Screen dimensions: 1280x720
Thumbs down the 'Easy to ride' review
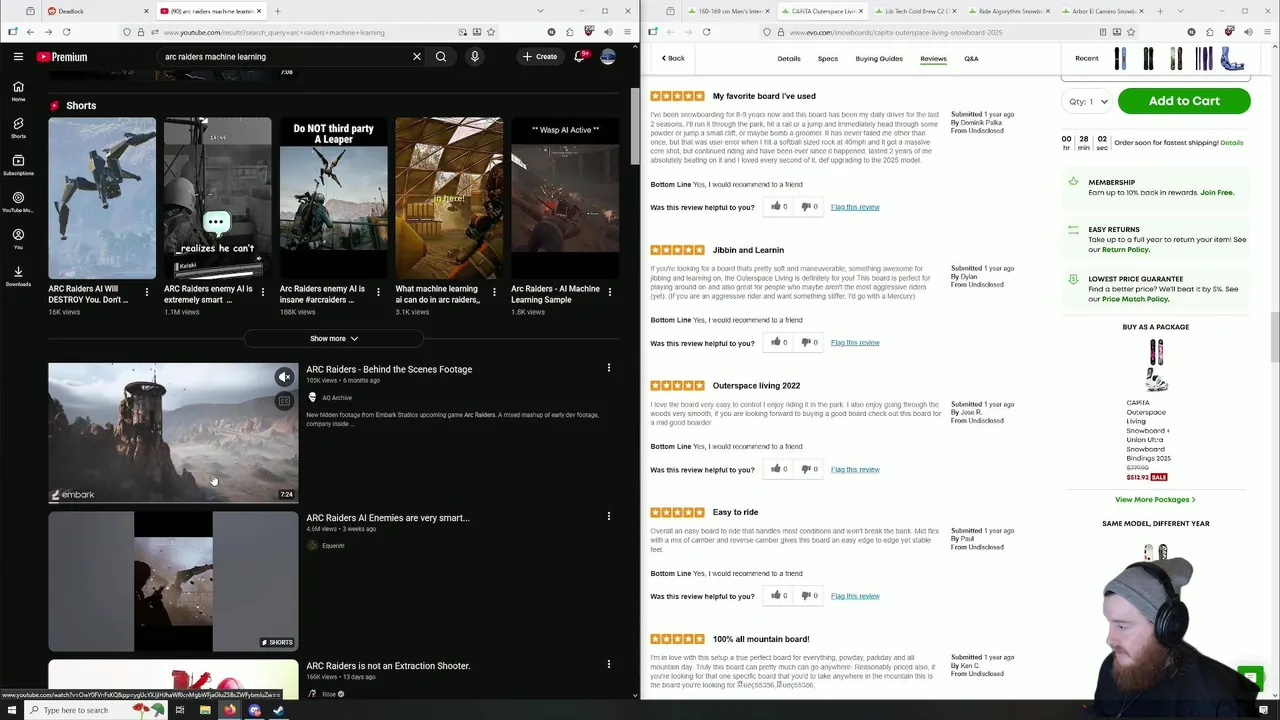(x=809, y=596)
